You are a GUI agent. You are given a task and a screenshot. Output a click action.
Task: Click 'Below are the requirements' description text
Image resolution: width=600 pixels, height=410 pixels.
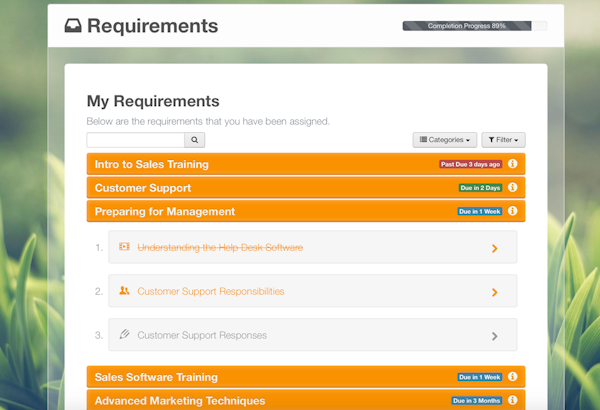208,121
